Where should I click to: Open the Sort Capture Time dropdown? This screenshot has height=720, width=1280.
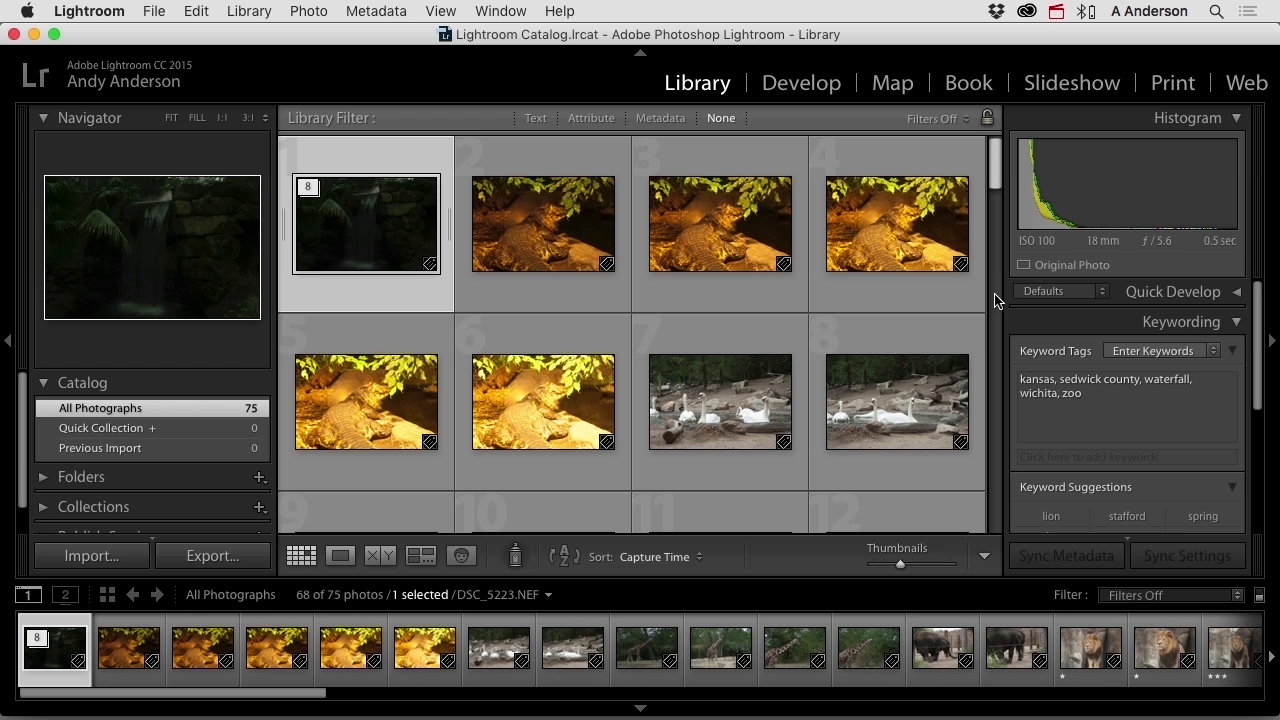click(661, 557)
